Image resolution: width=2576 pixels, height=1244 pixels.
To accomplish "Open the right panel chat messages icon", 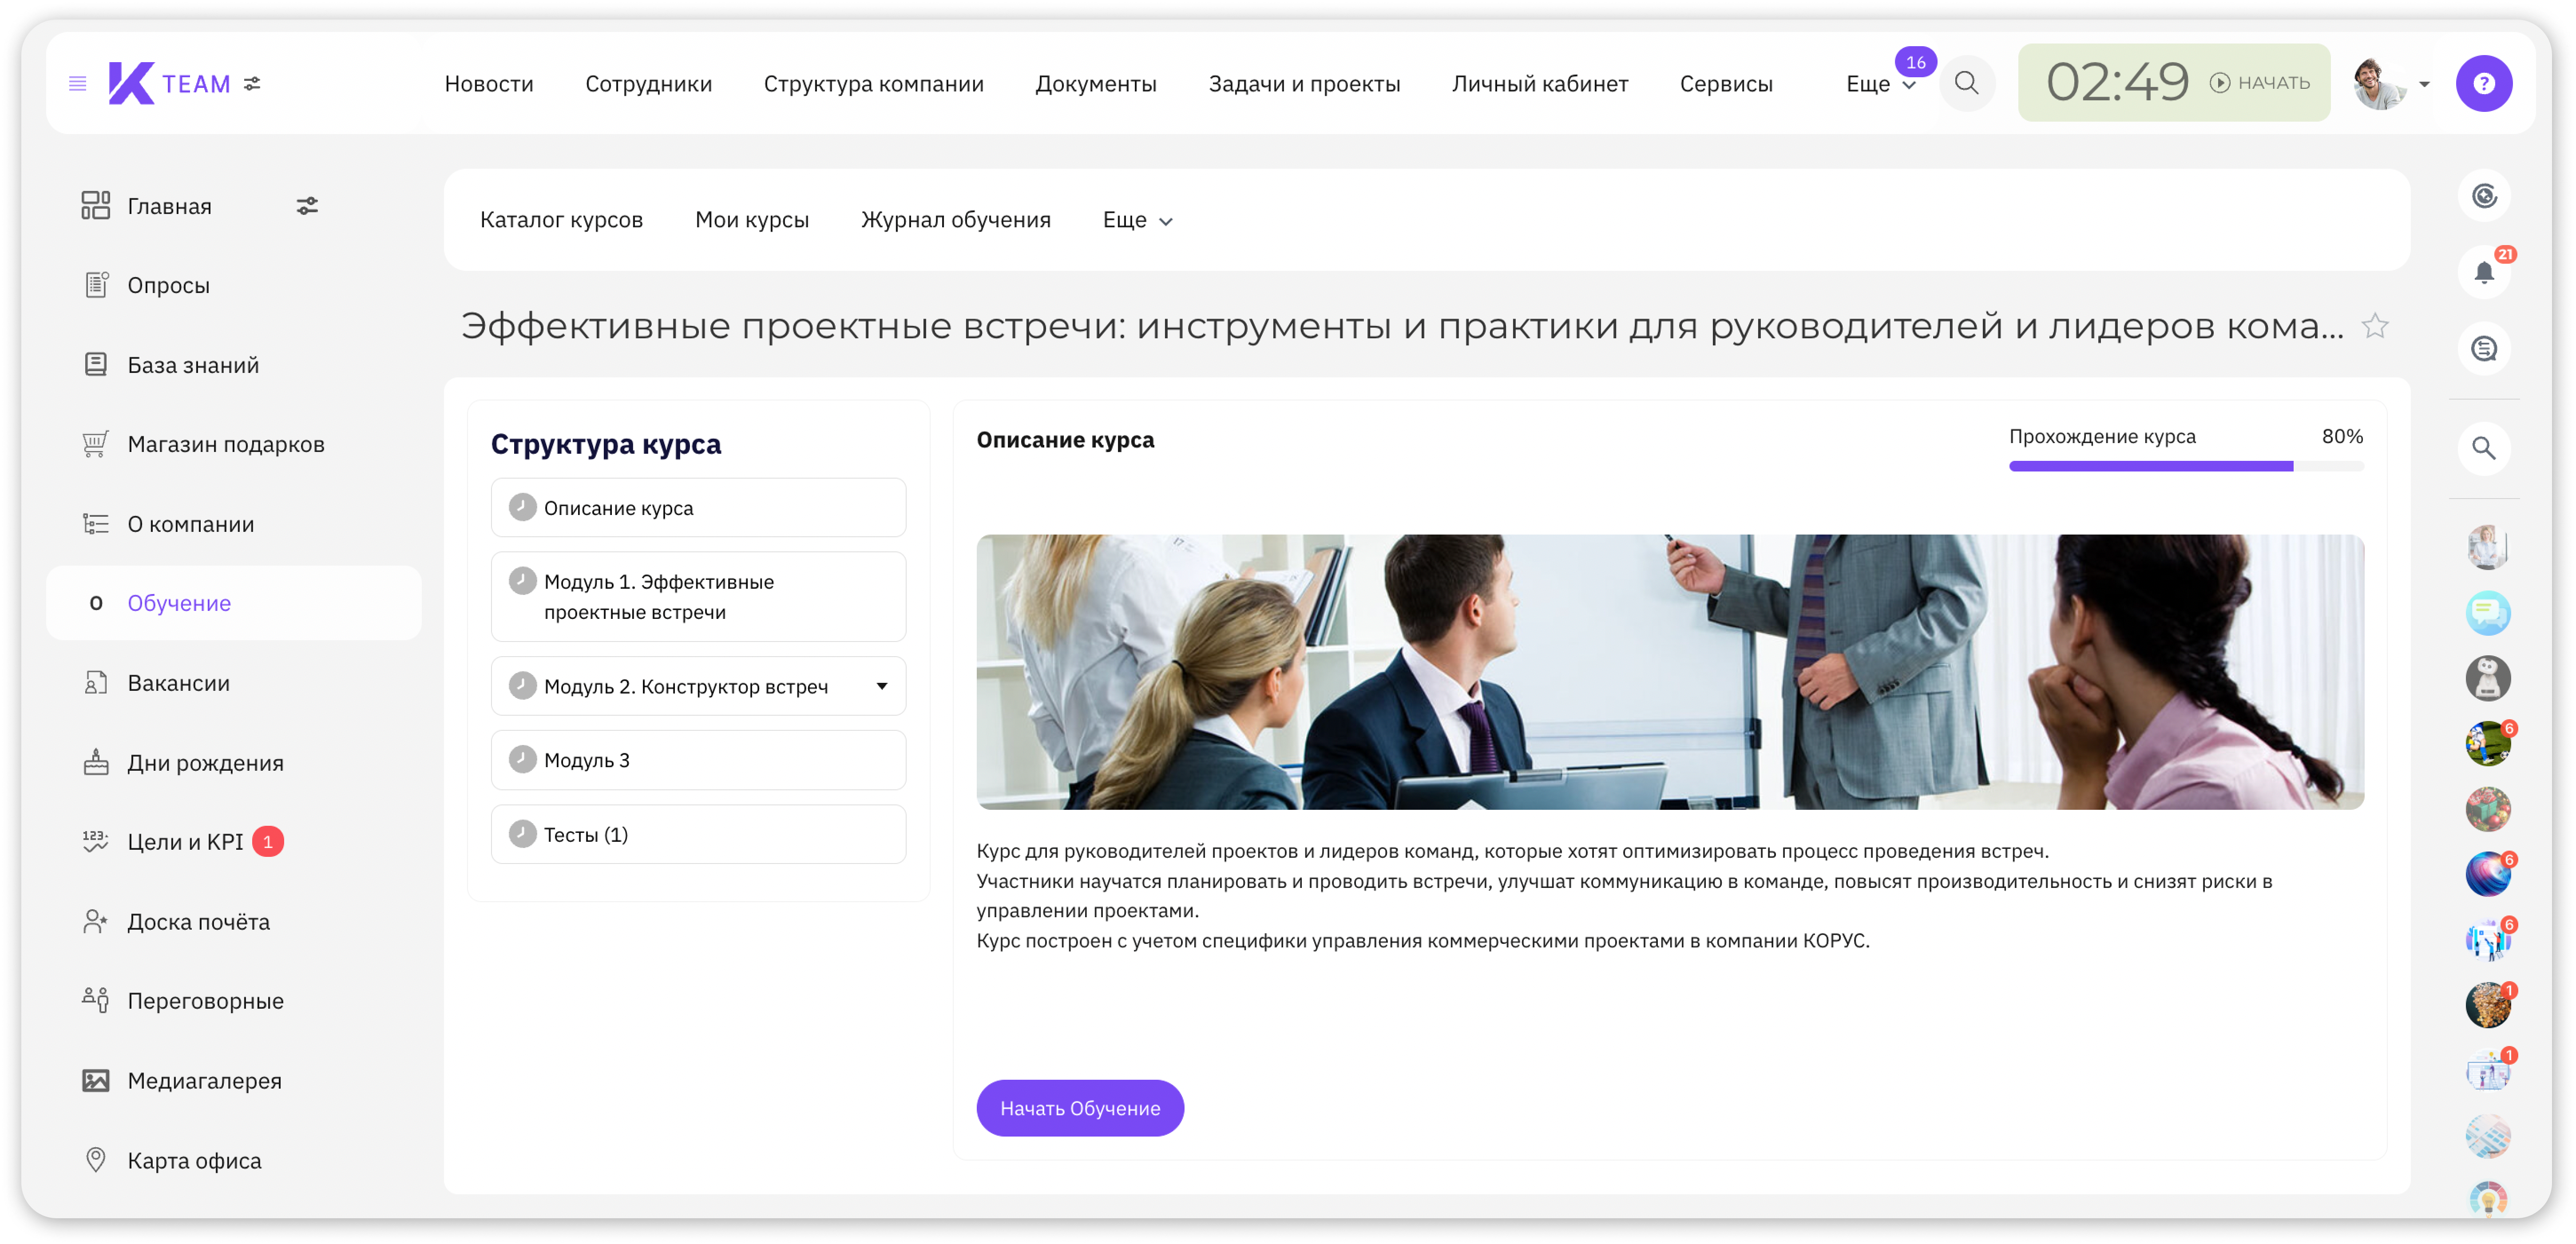I will tap(2484, 349).
